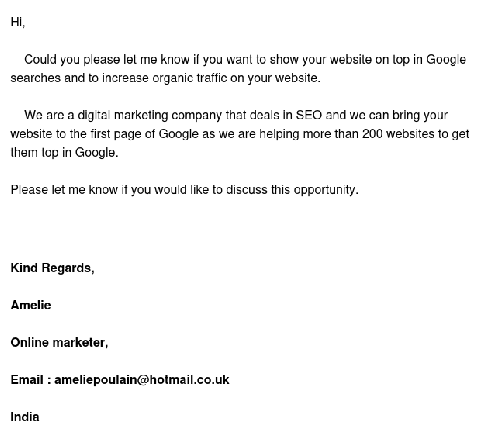Click the word "opportunity" in the last sentence
Viewport: 478px width, 430px height.
[324, 190]
